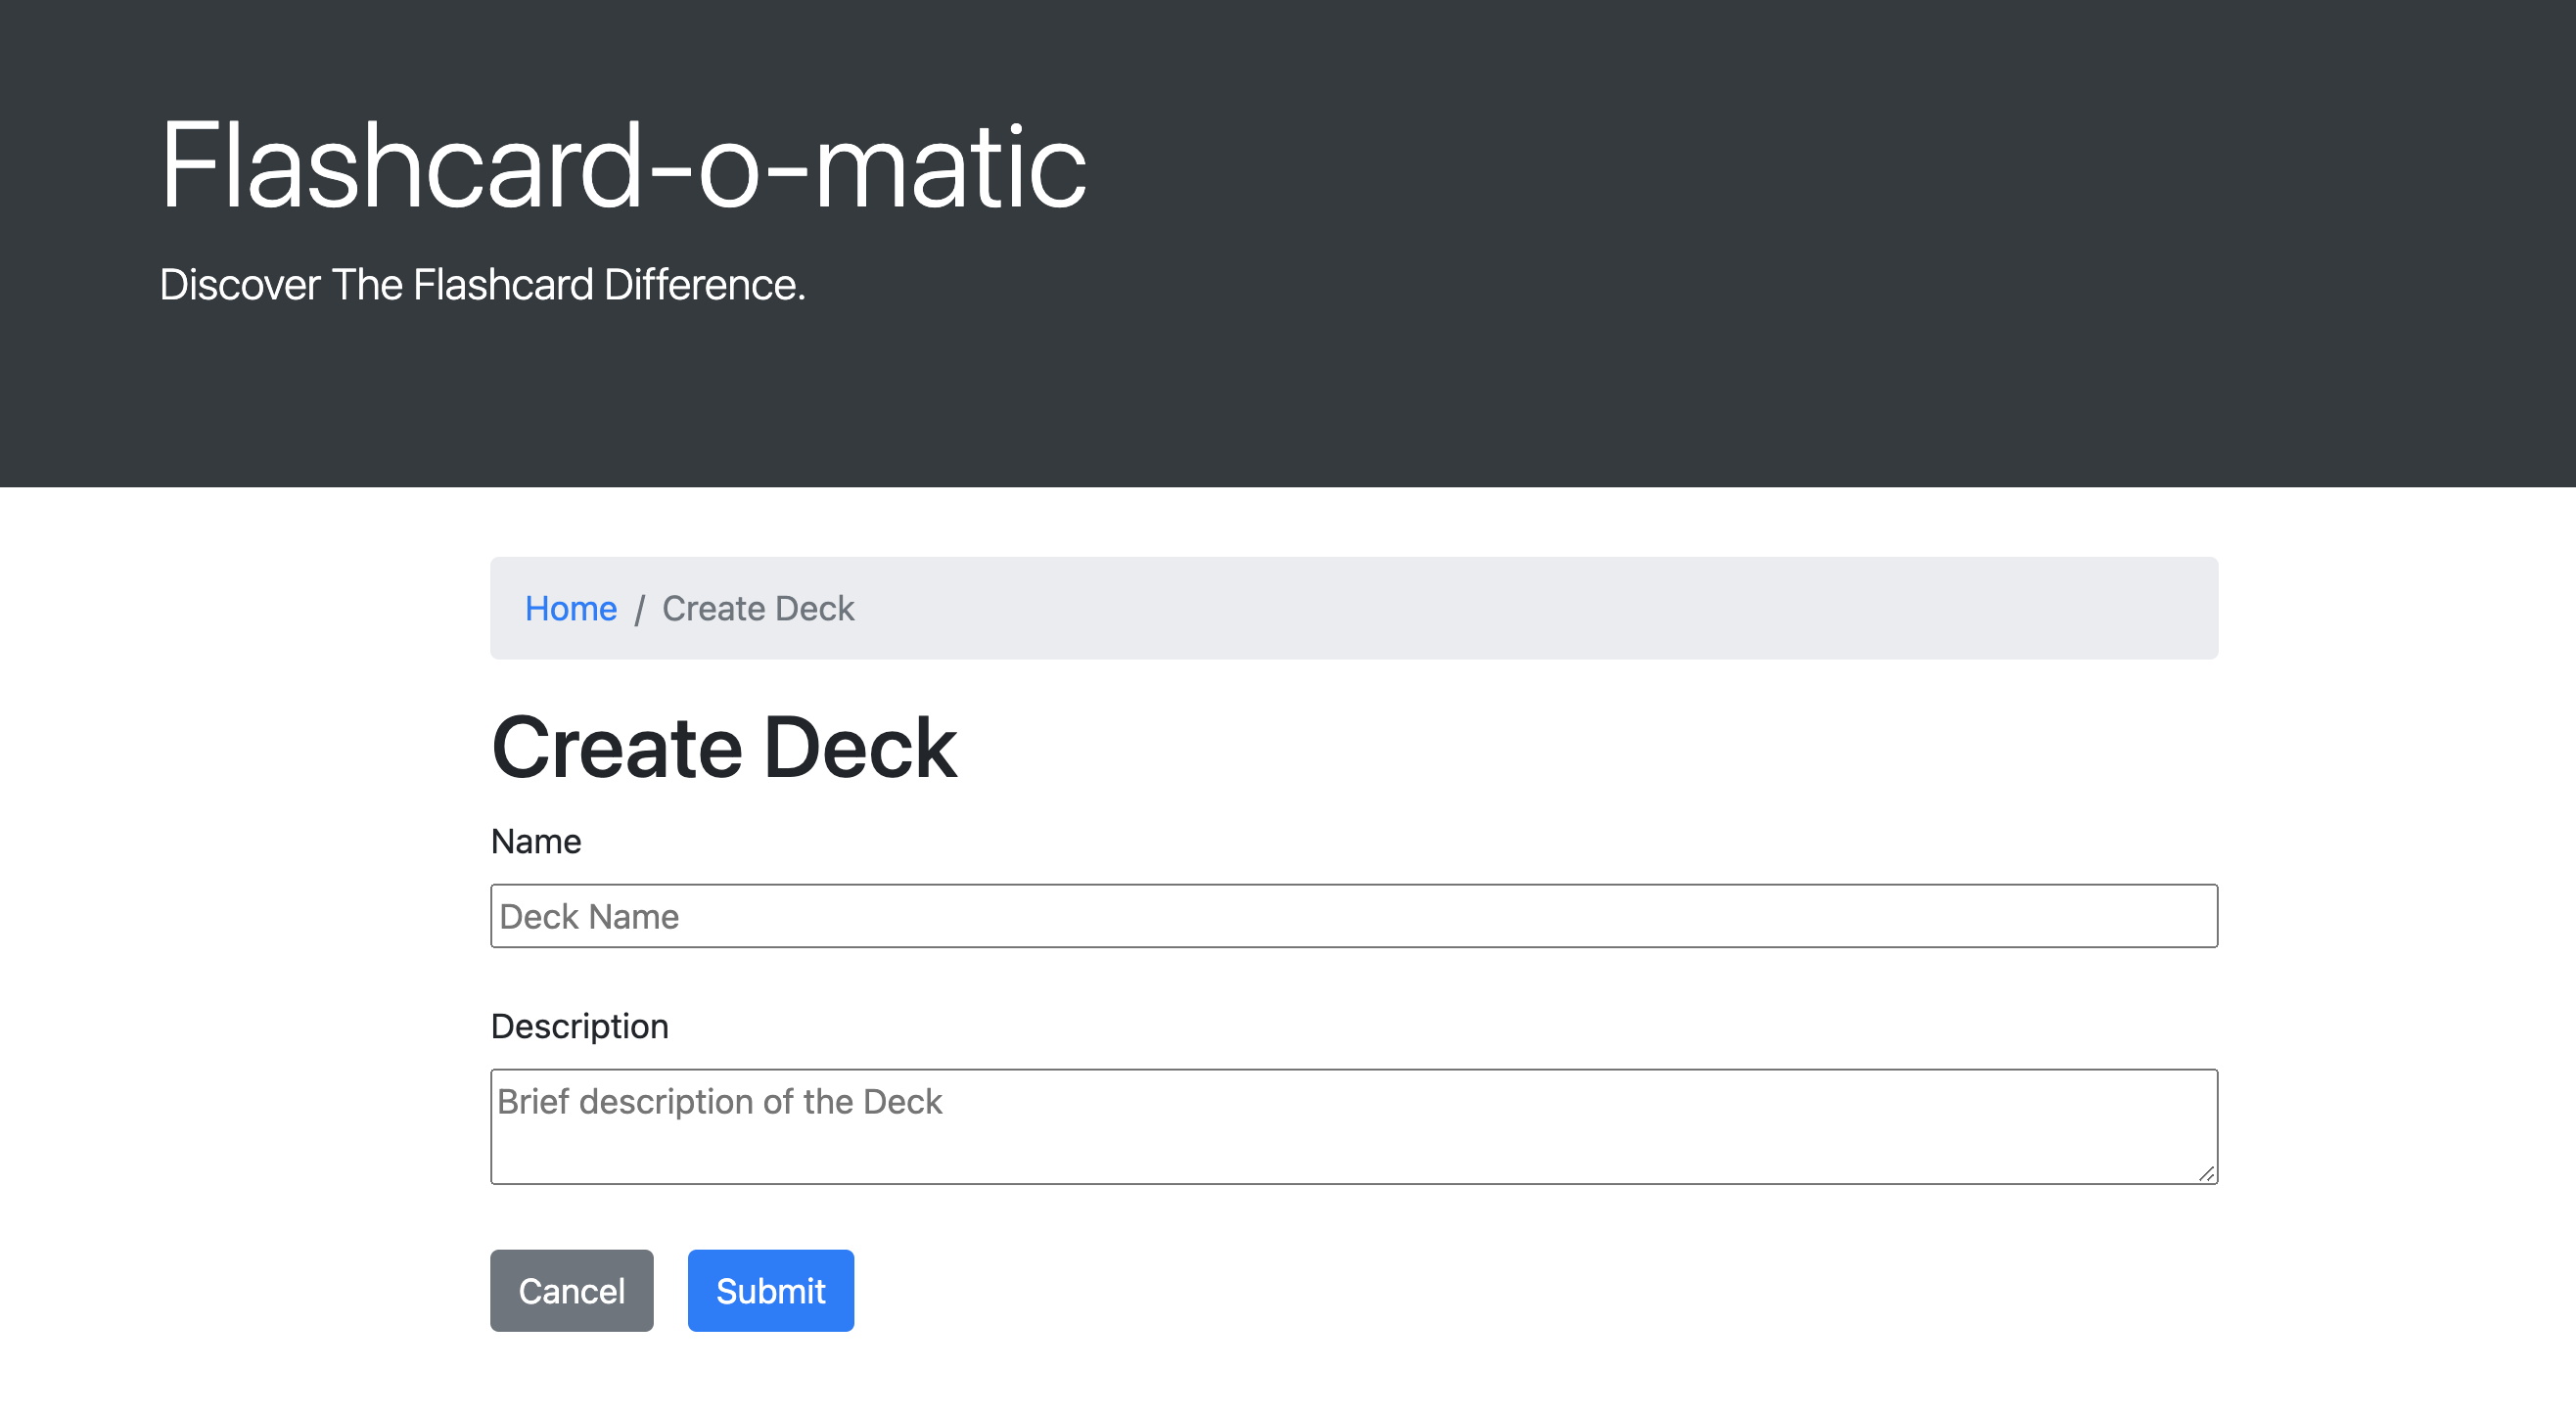
Task: Click the Name field label
Action: pyautogui.click(x=535, y=841)
